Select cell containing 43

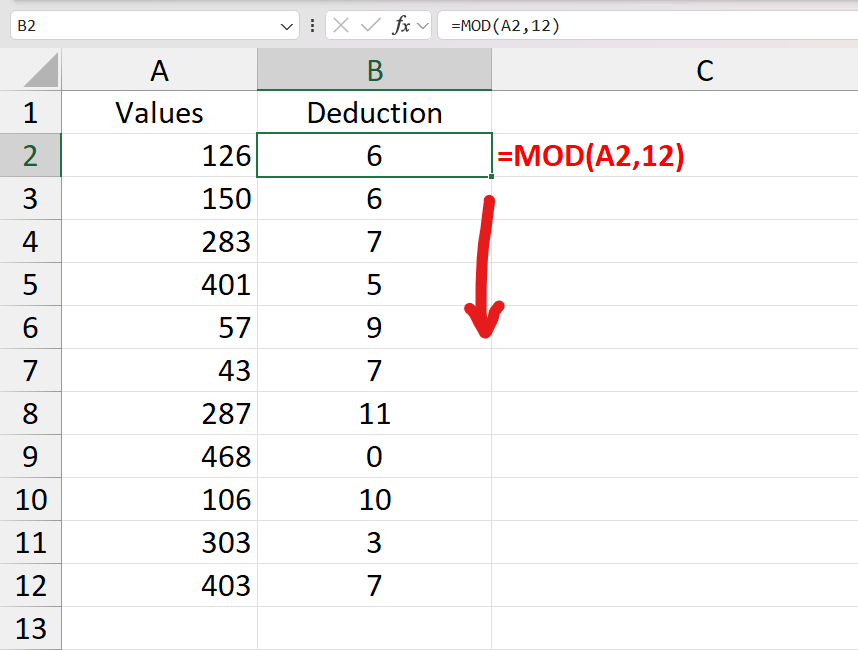point(159,370)
